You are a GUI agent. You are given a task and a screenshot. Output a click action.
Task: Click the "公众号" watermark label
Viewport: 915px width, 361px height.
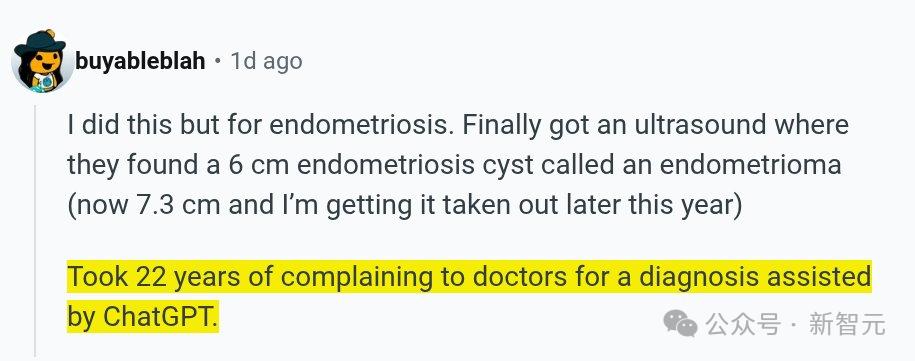(x=742, y=324)
